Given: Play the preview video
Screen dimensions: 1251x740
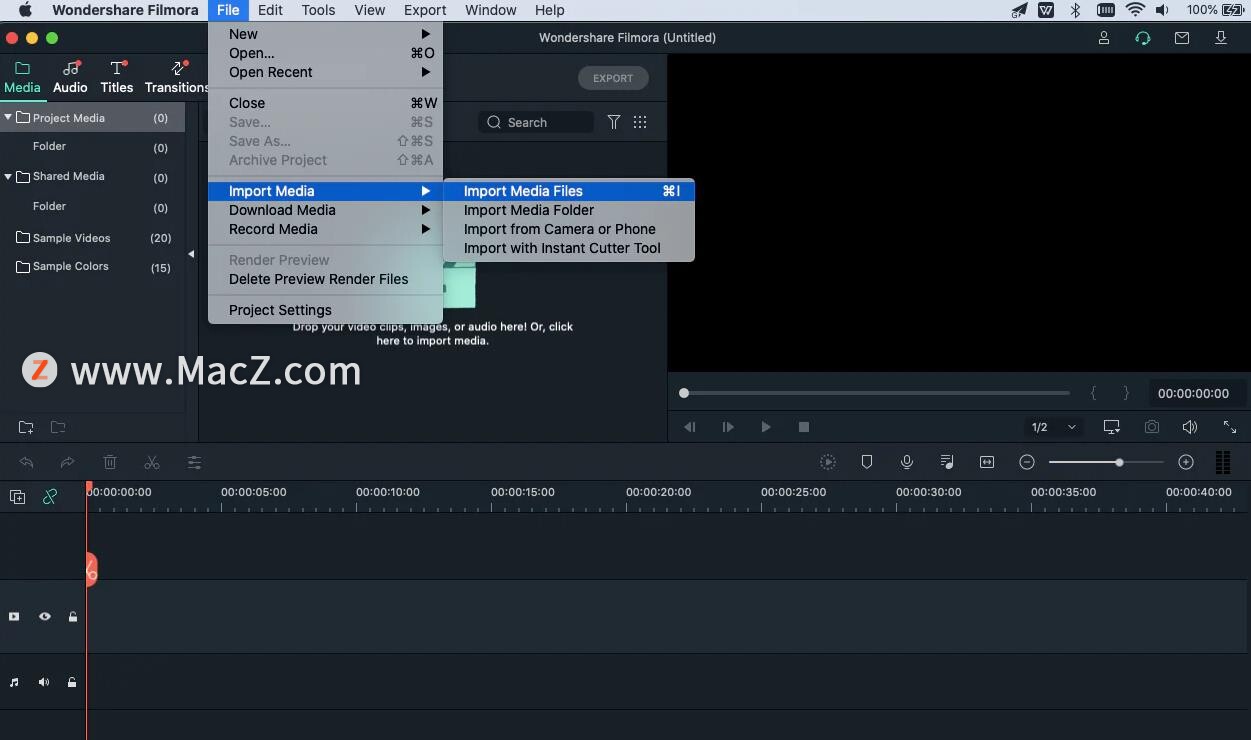Looking at the screenshot, I should click(x=766, y=427).
